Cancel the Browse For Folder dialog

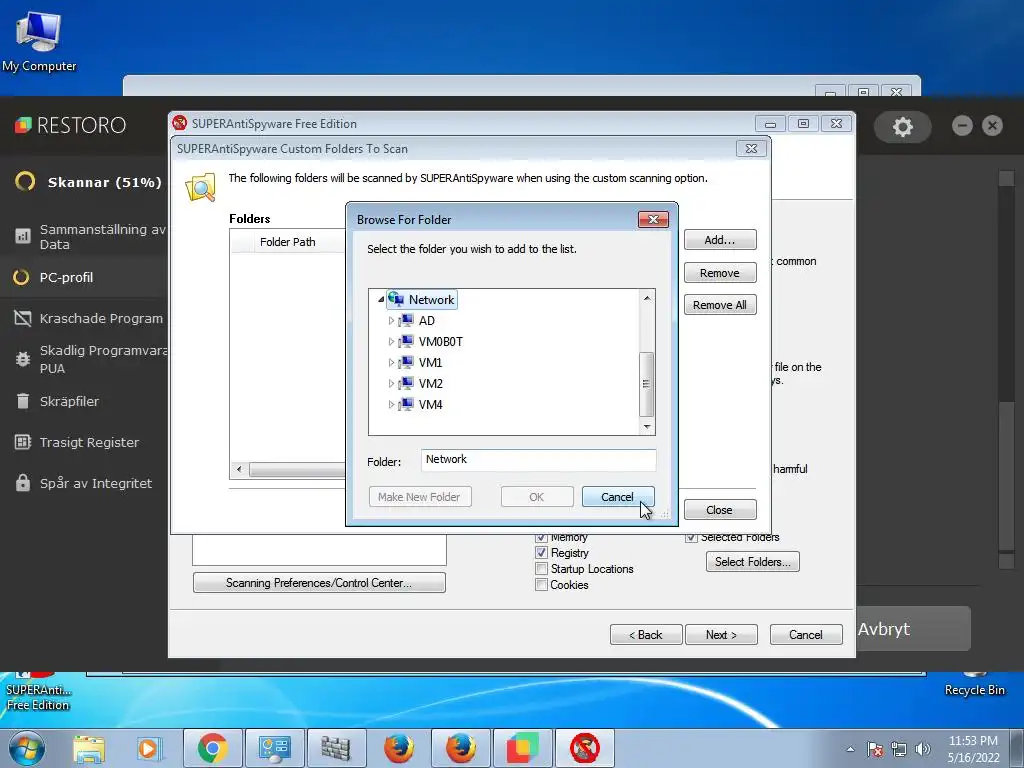[x=617, y=497]
